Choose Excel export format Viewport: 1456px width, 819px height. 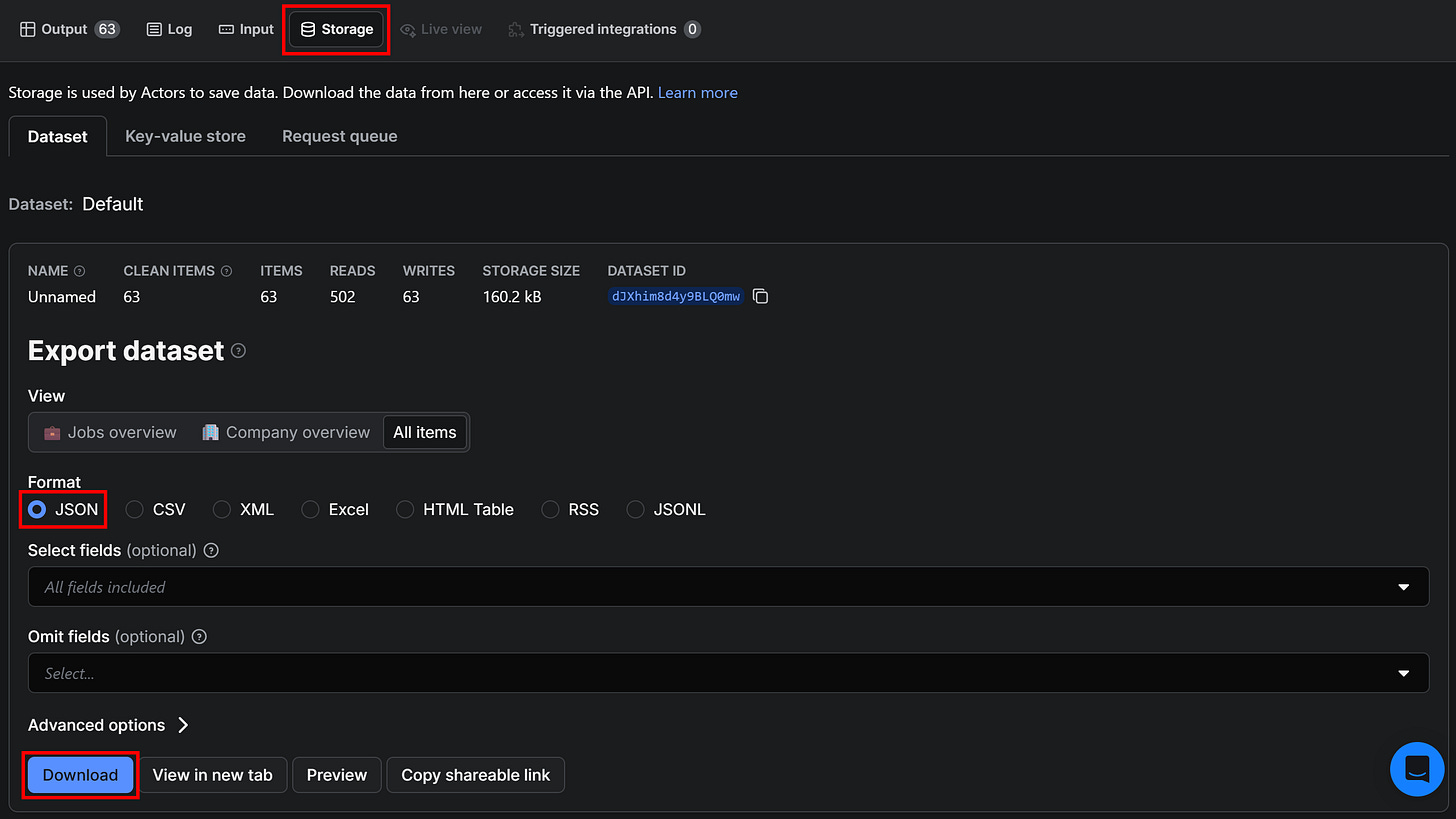coord(335,510)
